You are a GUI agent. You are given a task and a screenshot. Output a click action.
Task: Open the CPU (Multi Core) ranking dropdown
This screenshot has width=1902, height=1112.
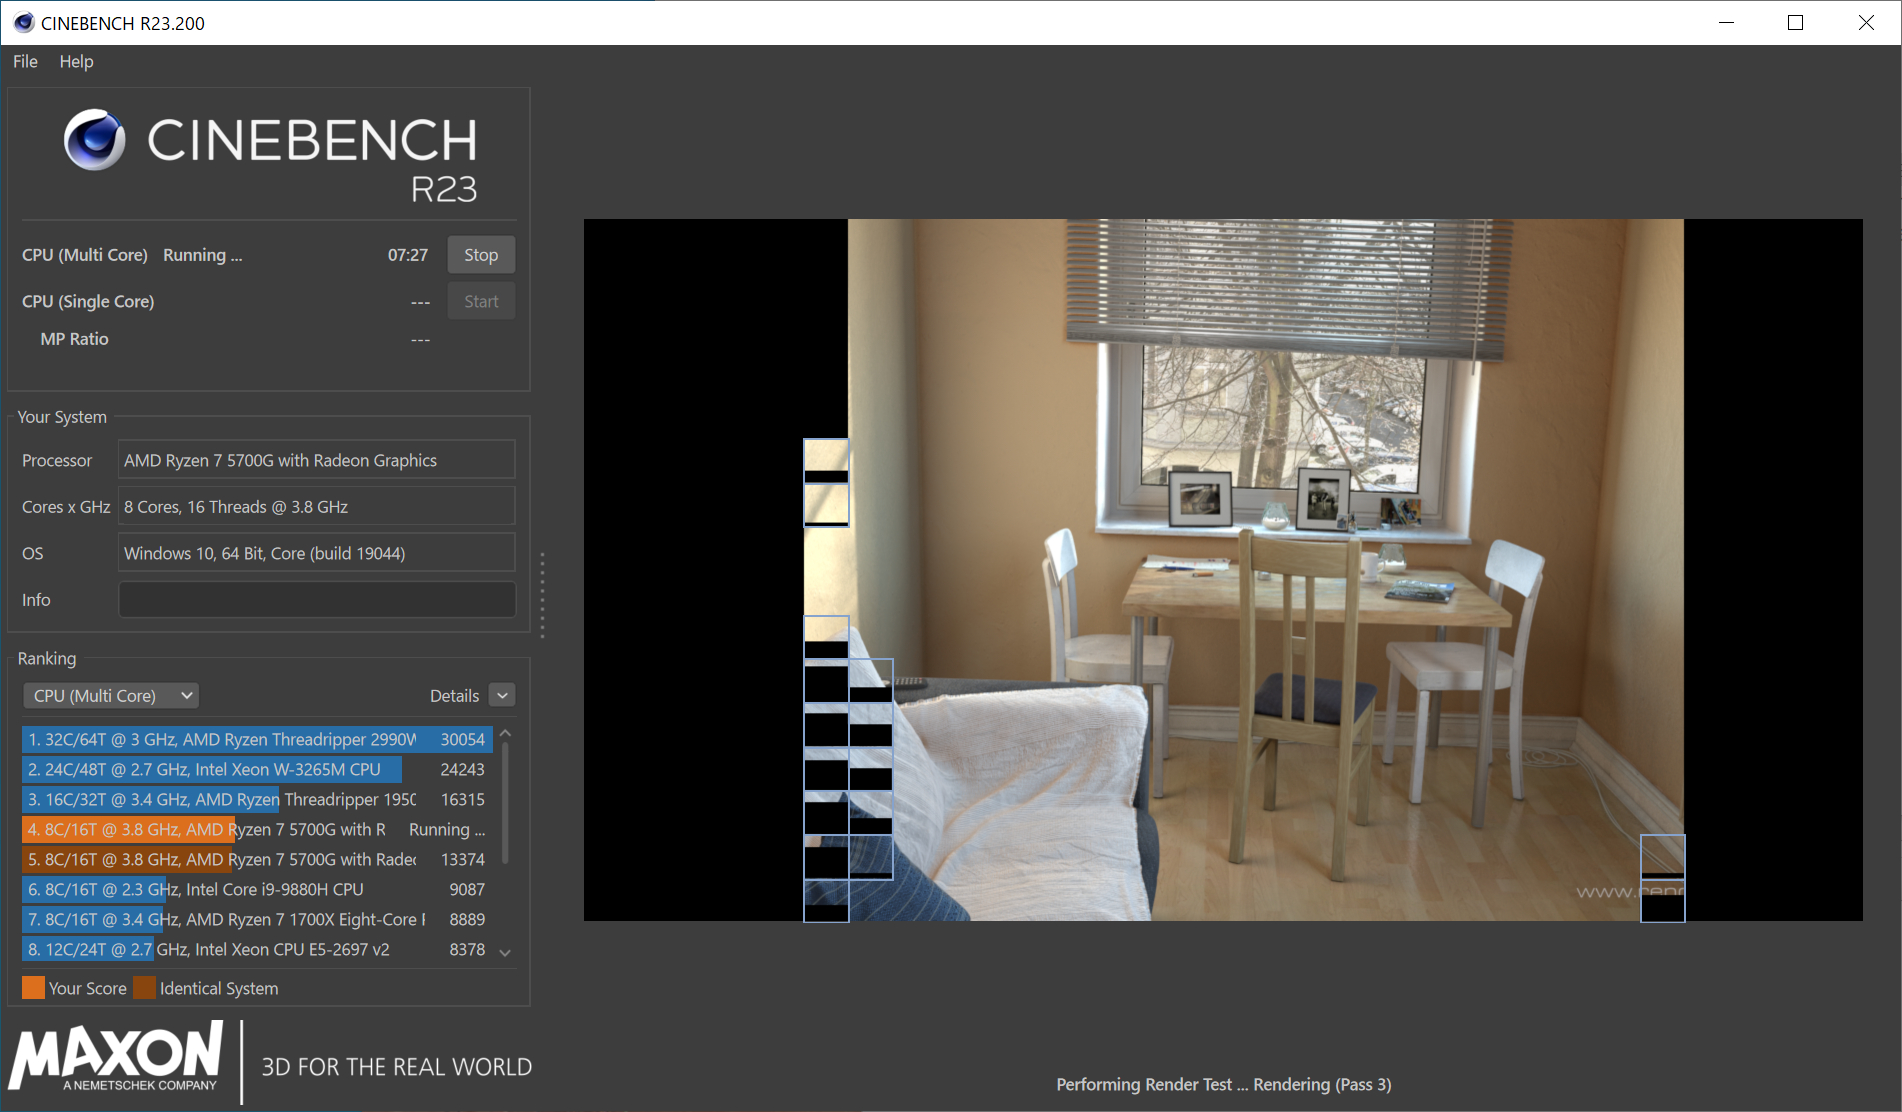[x=111, y=695]
